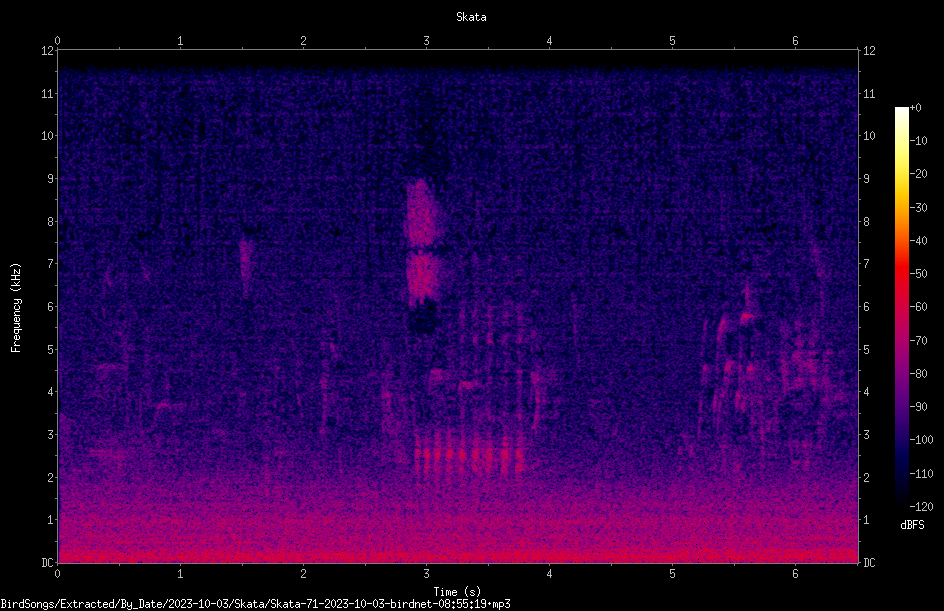Click the "-30" value on the color scale

[x=918, y=208]
